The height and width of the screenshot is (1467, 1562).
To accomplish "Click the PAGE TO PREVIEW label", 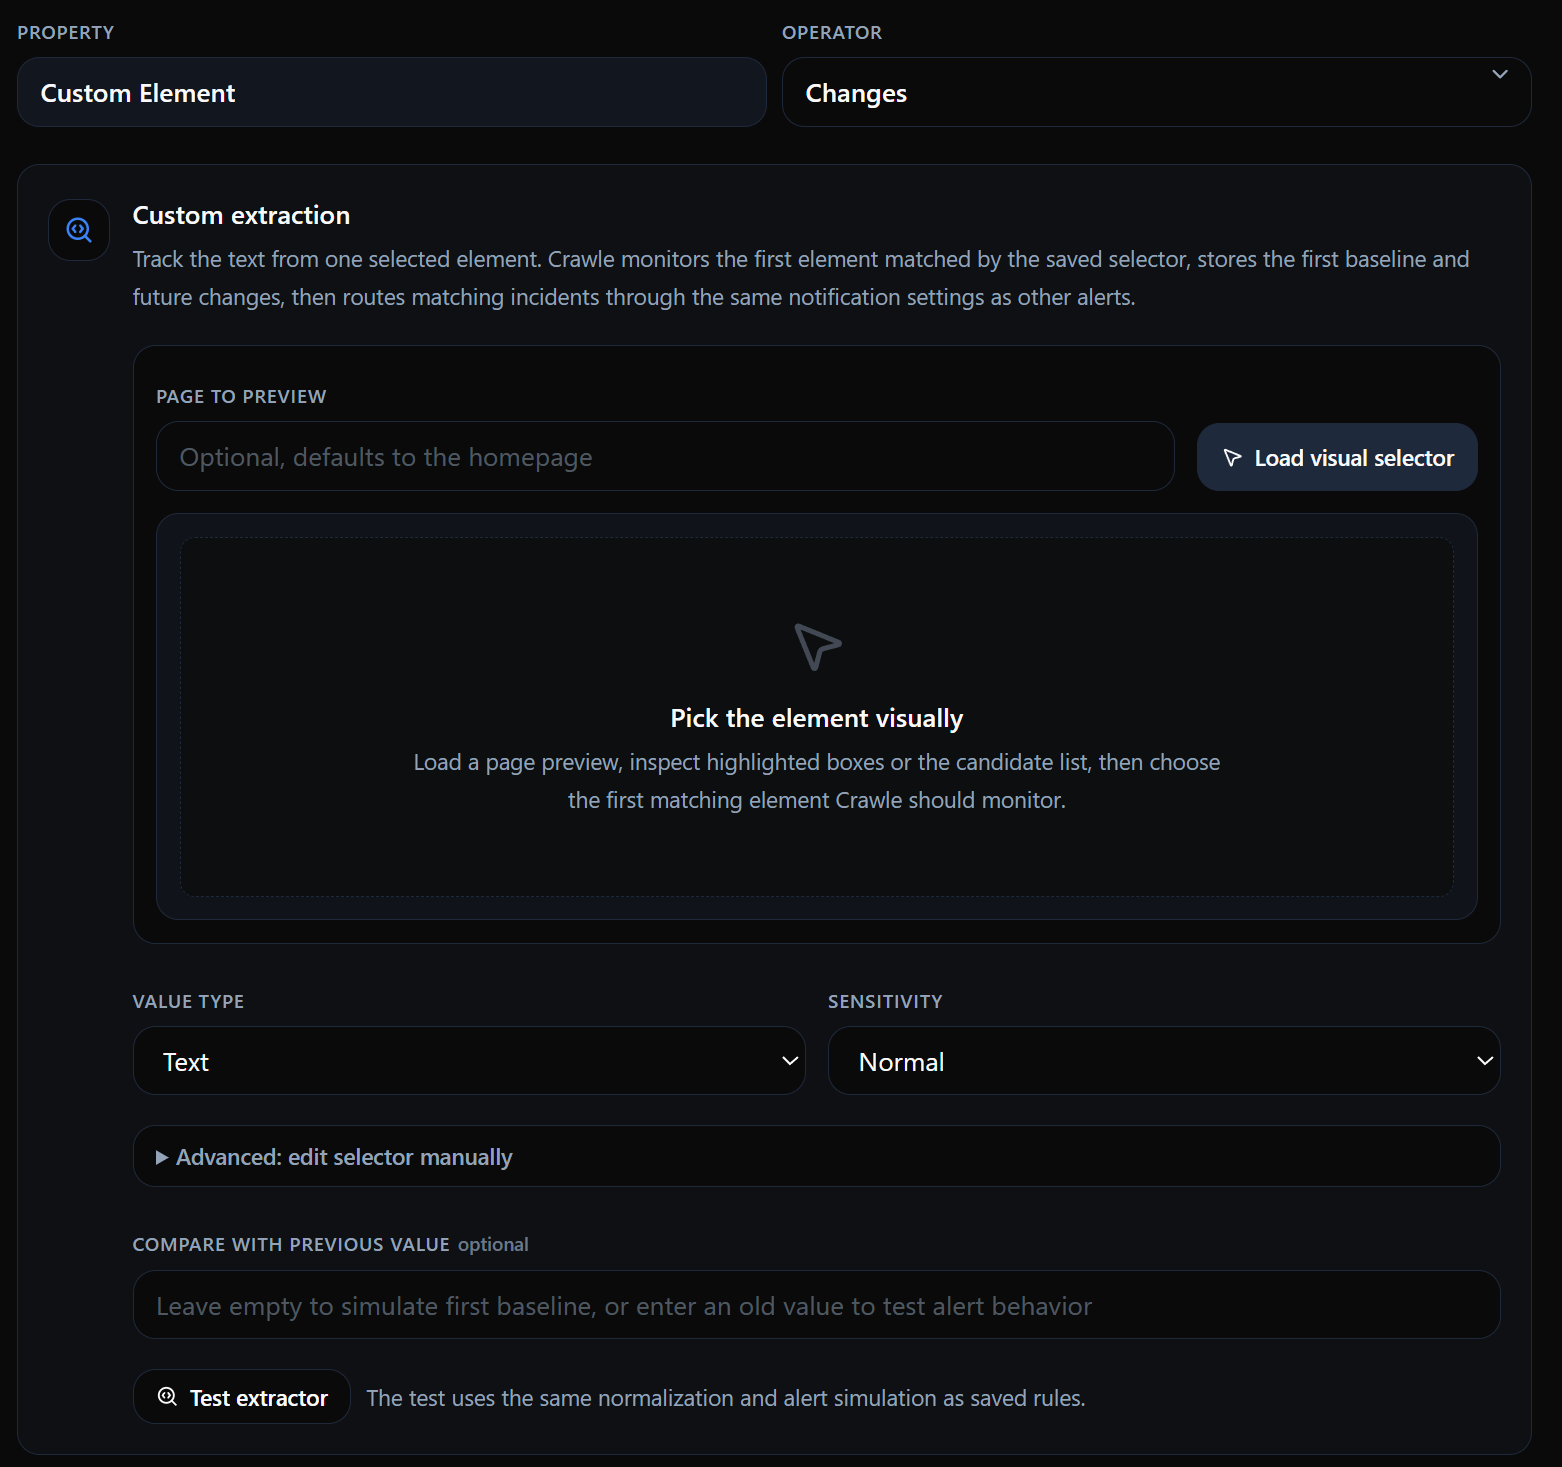I will tap(241, 396).
